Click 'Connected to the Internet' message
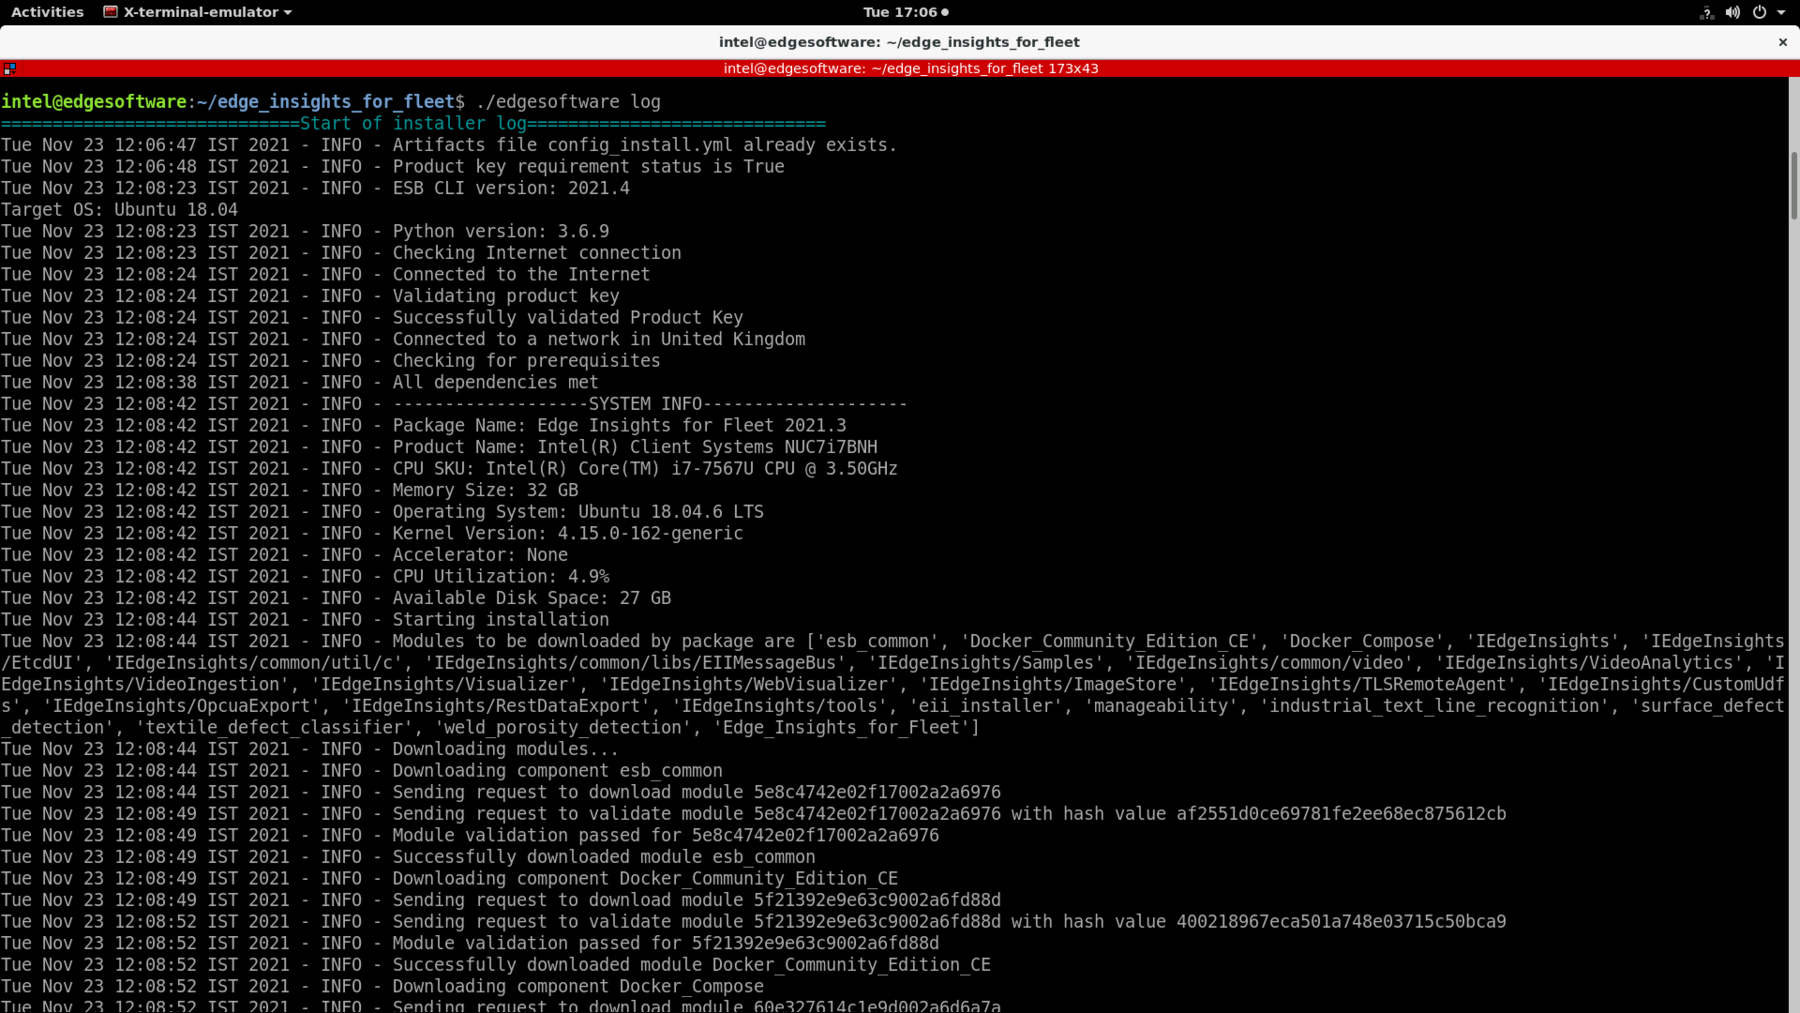 [x=521, y=275]
